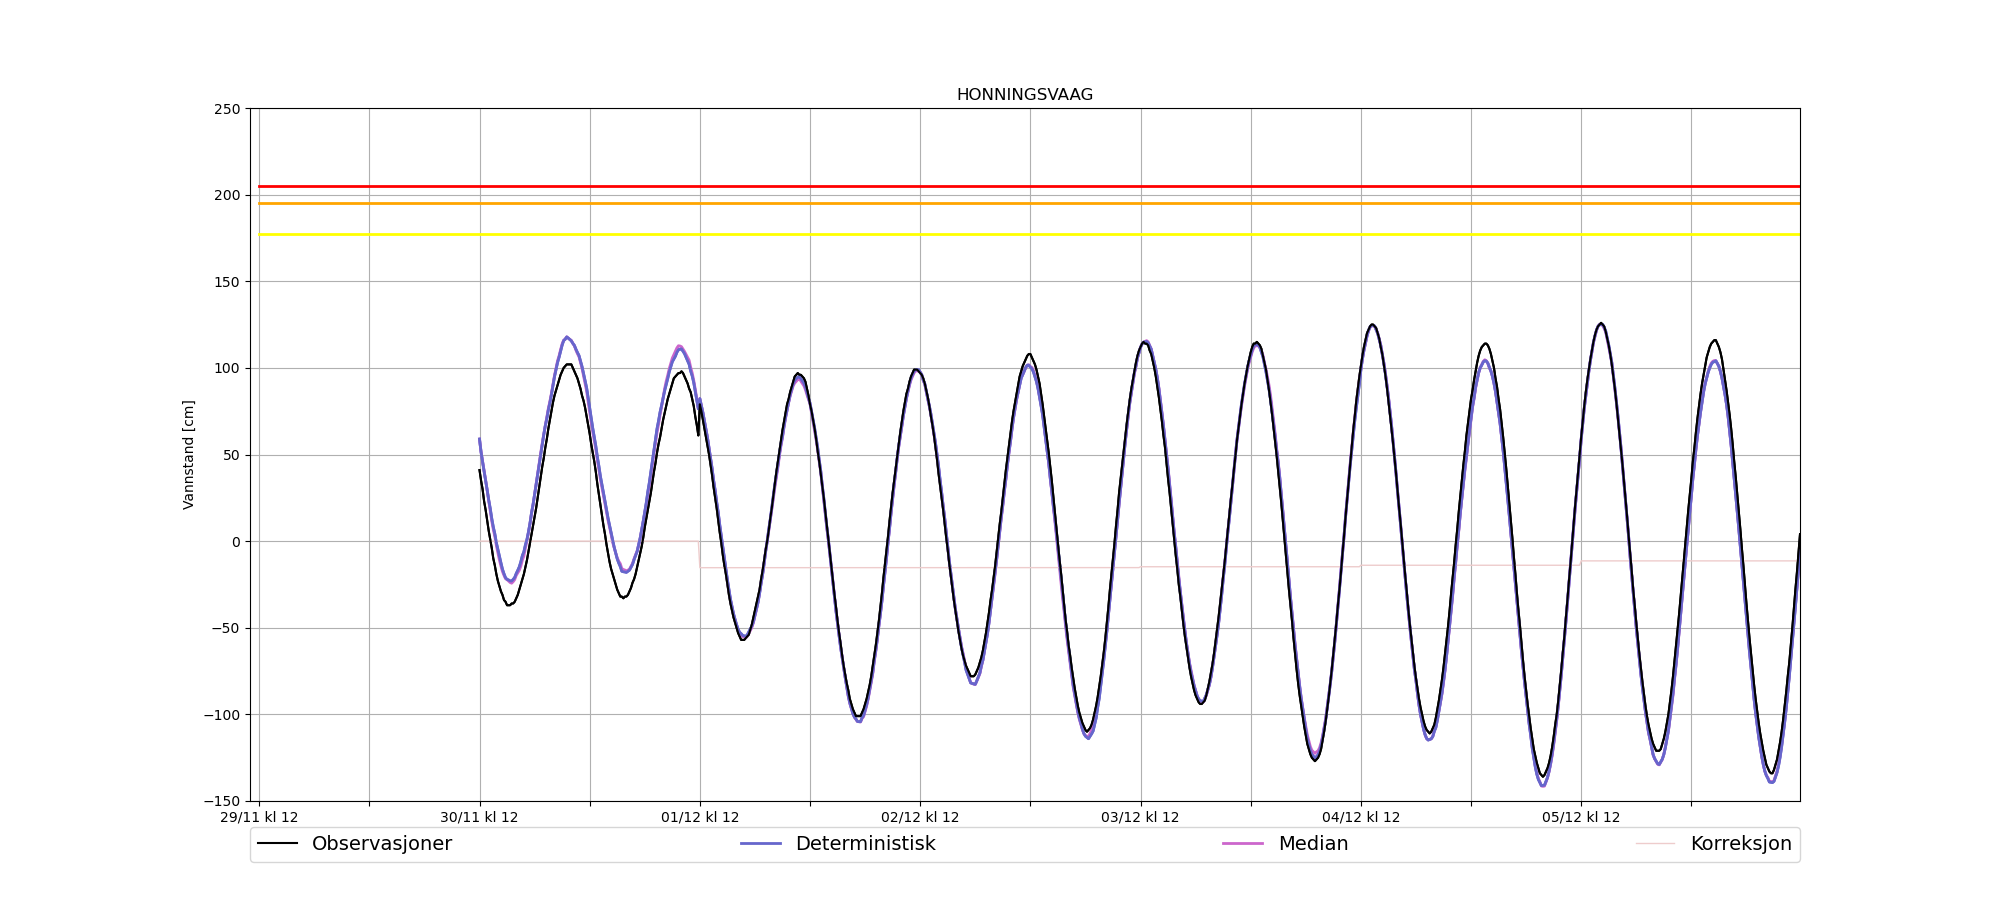Click the red horizontal threshold line
The width and height of the screenshot is (2000, 900).
[x=1000, y=186]
